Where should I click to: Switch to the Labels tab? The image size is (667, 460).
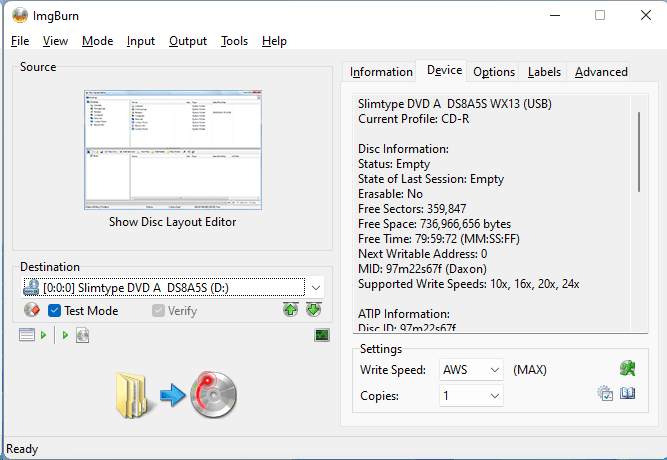[x=544, y=72]
